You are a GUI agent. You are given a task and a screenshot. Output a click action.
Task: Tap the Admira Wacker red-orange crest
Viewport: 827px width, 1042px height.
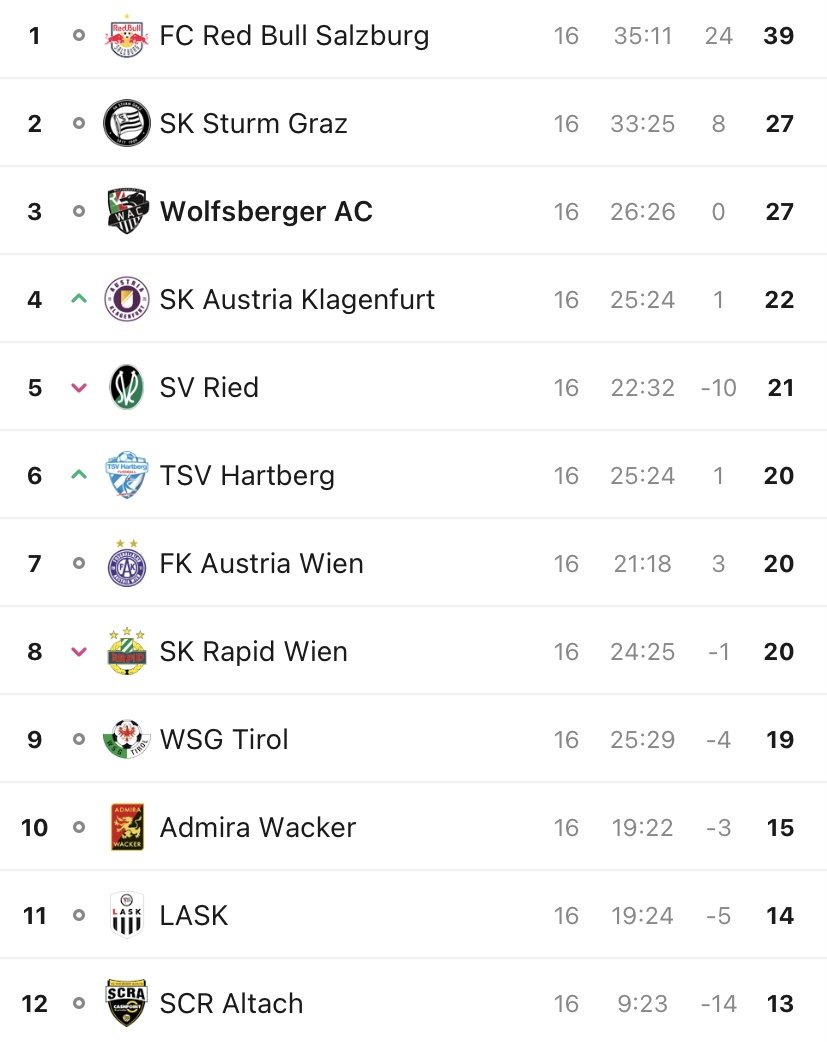coord(126,827)
